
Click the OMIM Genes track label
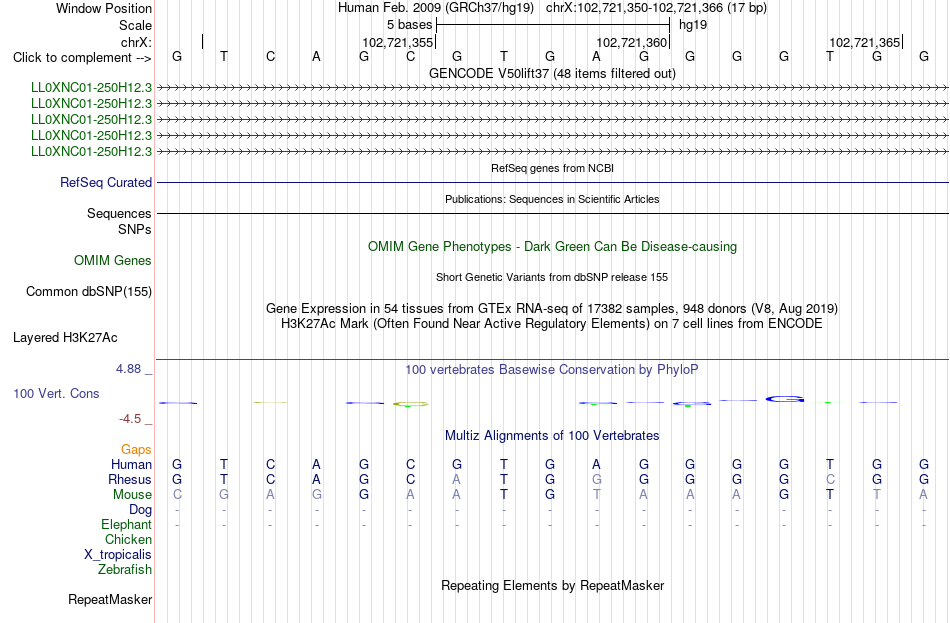coord(113,261)
